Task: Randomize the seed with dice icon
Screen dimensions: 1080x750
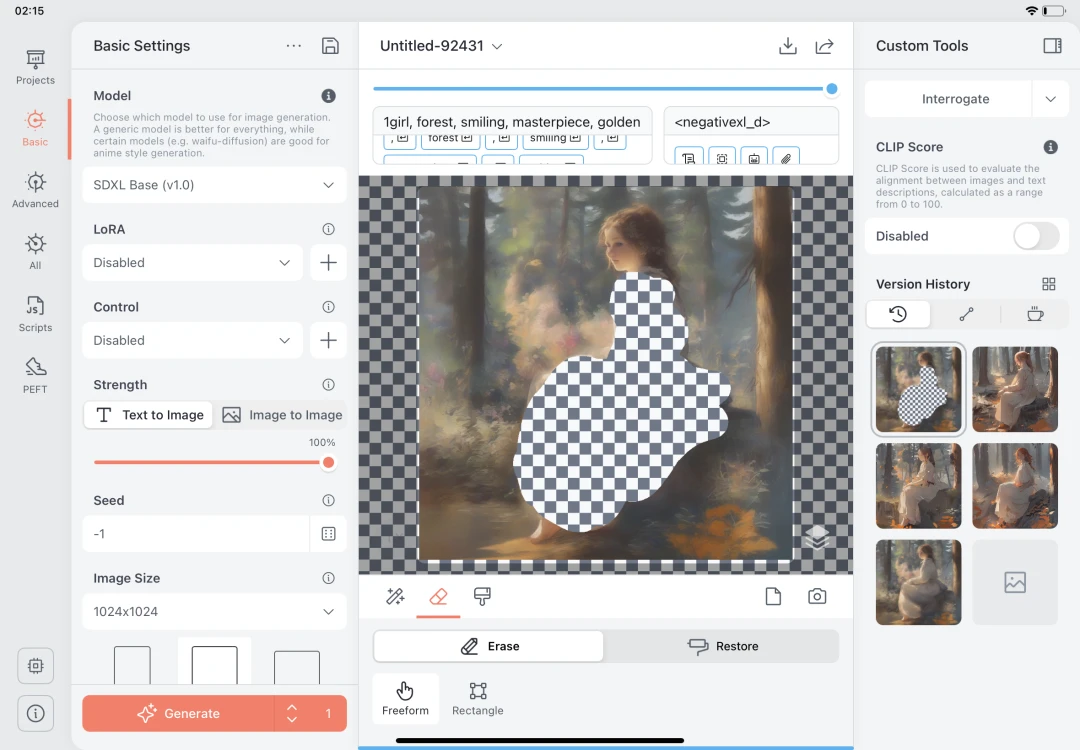Action: pos(328,534)
